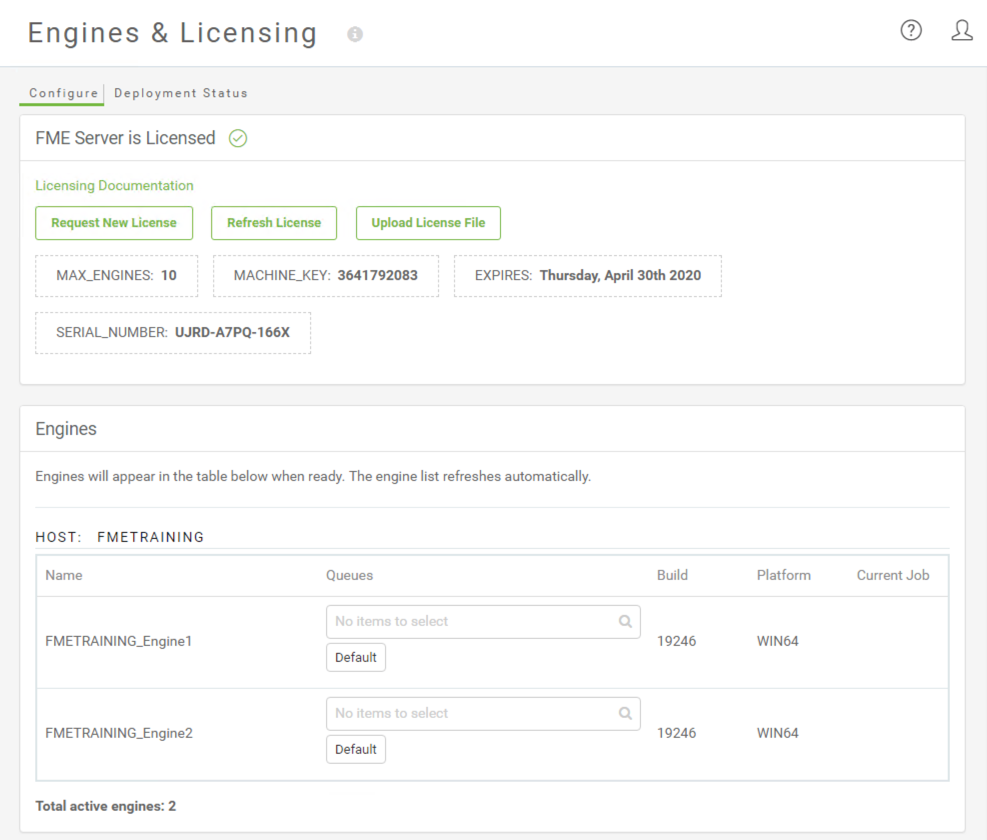
Task: Click the FMETRAINING_Engine2 name cell
Action: 119,733
